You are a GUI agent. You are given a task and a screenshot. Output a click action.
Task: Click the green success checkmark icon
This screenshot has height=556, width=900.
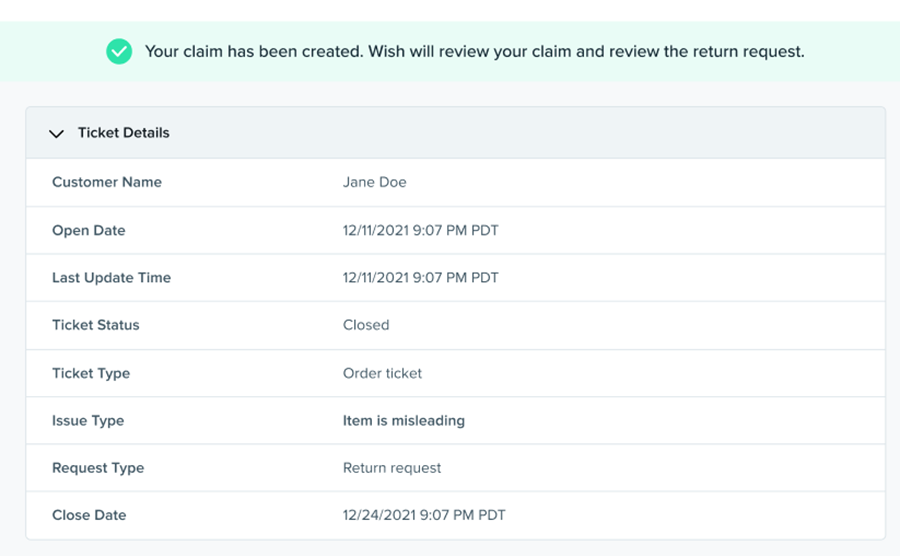[x=119, y=51]
